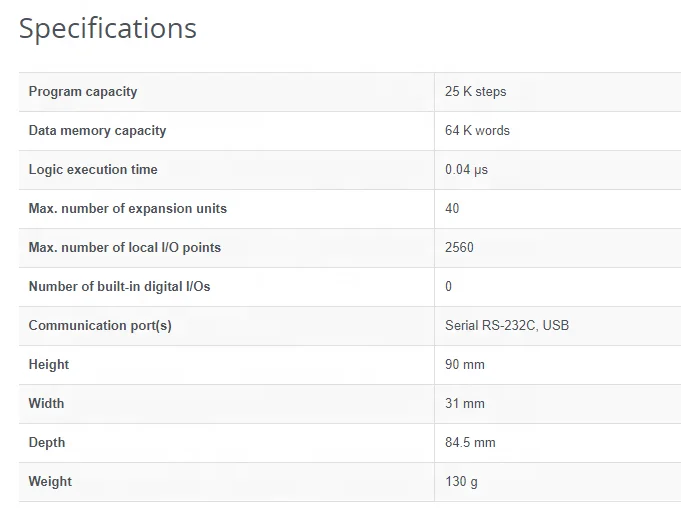This screenshot has width=681, height=523.
Task: Click the 64 K words value
Action: coord(477,131)
